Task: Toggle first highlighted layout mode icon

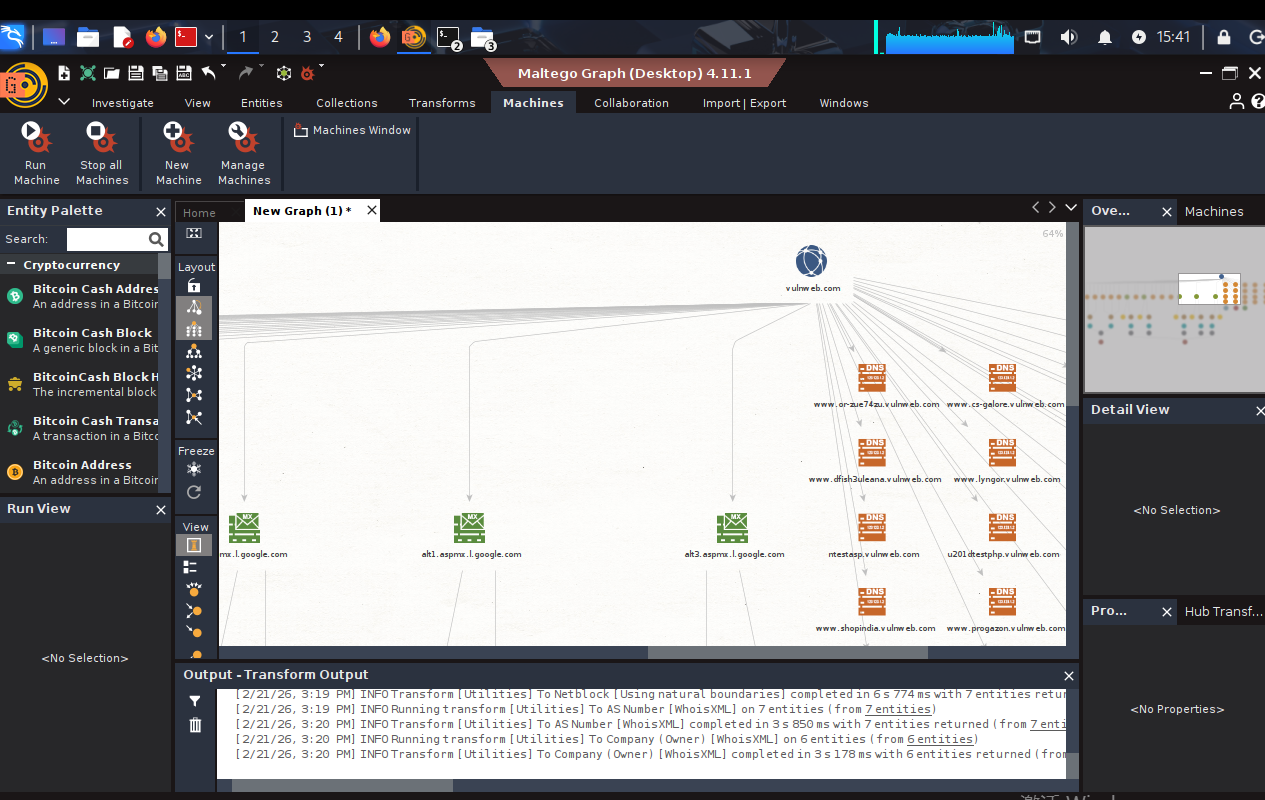Action: click(194, 307)
